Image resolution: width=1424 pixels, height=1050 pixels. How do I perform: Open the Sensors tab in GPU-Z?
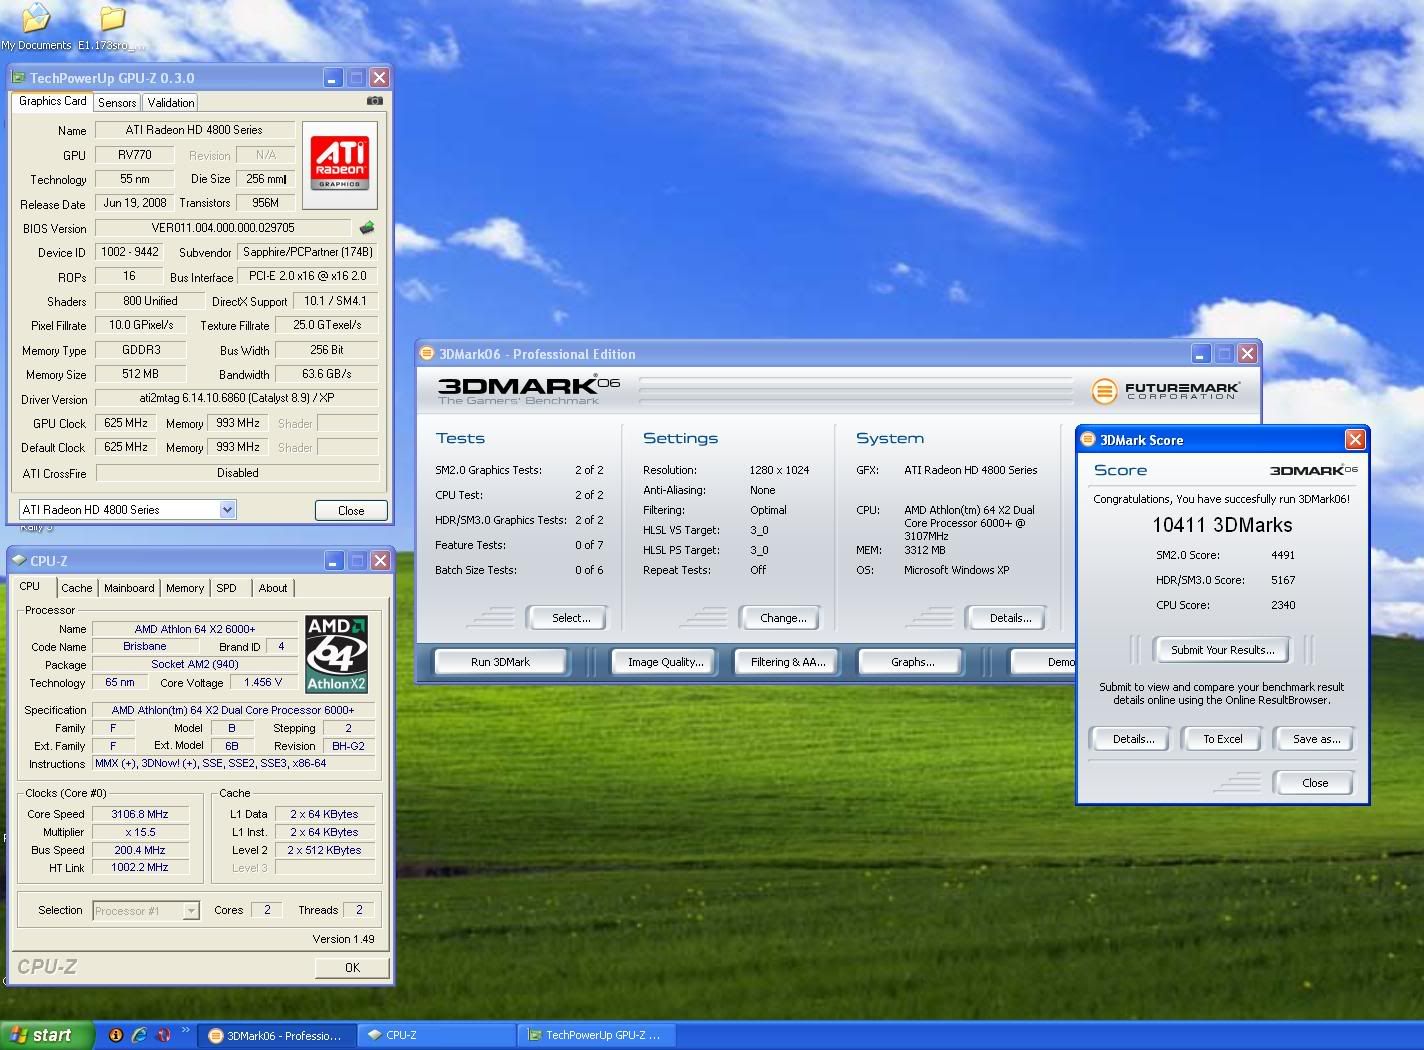tap(117, 102)
